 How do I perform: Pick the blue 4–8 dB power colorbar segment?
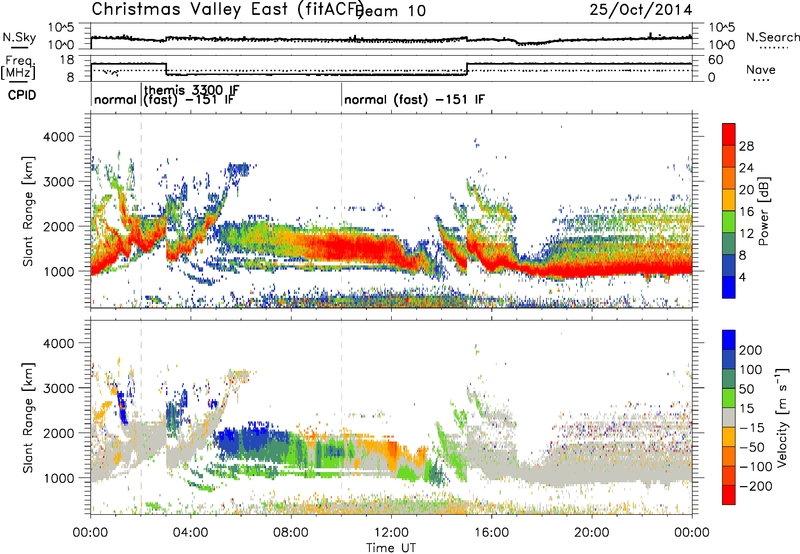(x=729, y=266)
